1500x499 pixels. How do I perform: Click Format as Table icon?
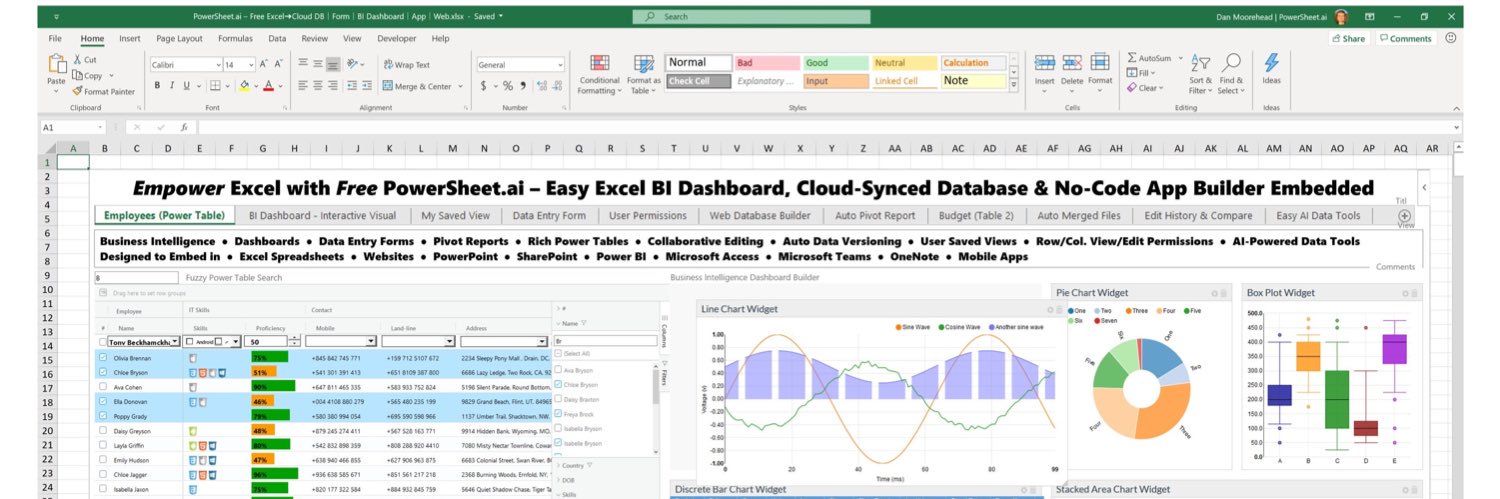coord(644,63)
